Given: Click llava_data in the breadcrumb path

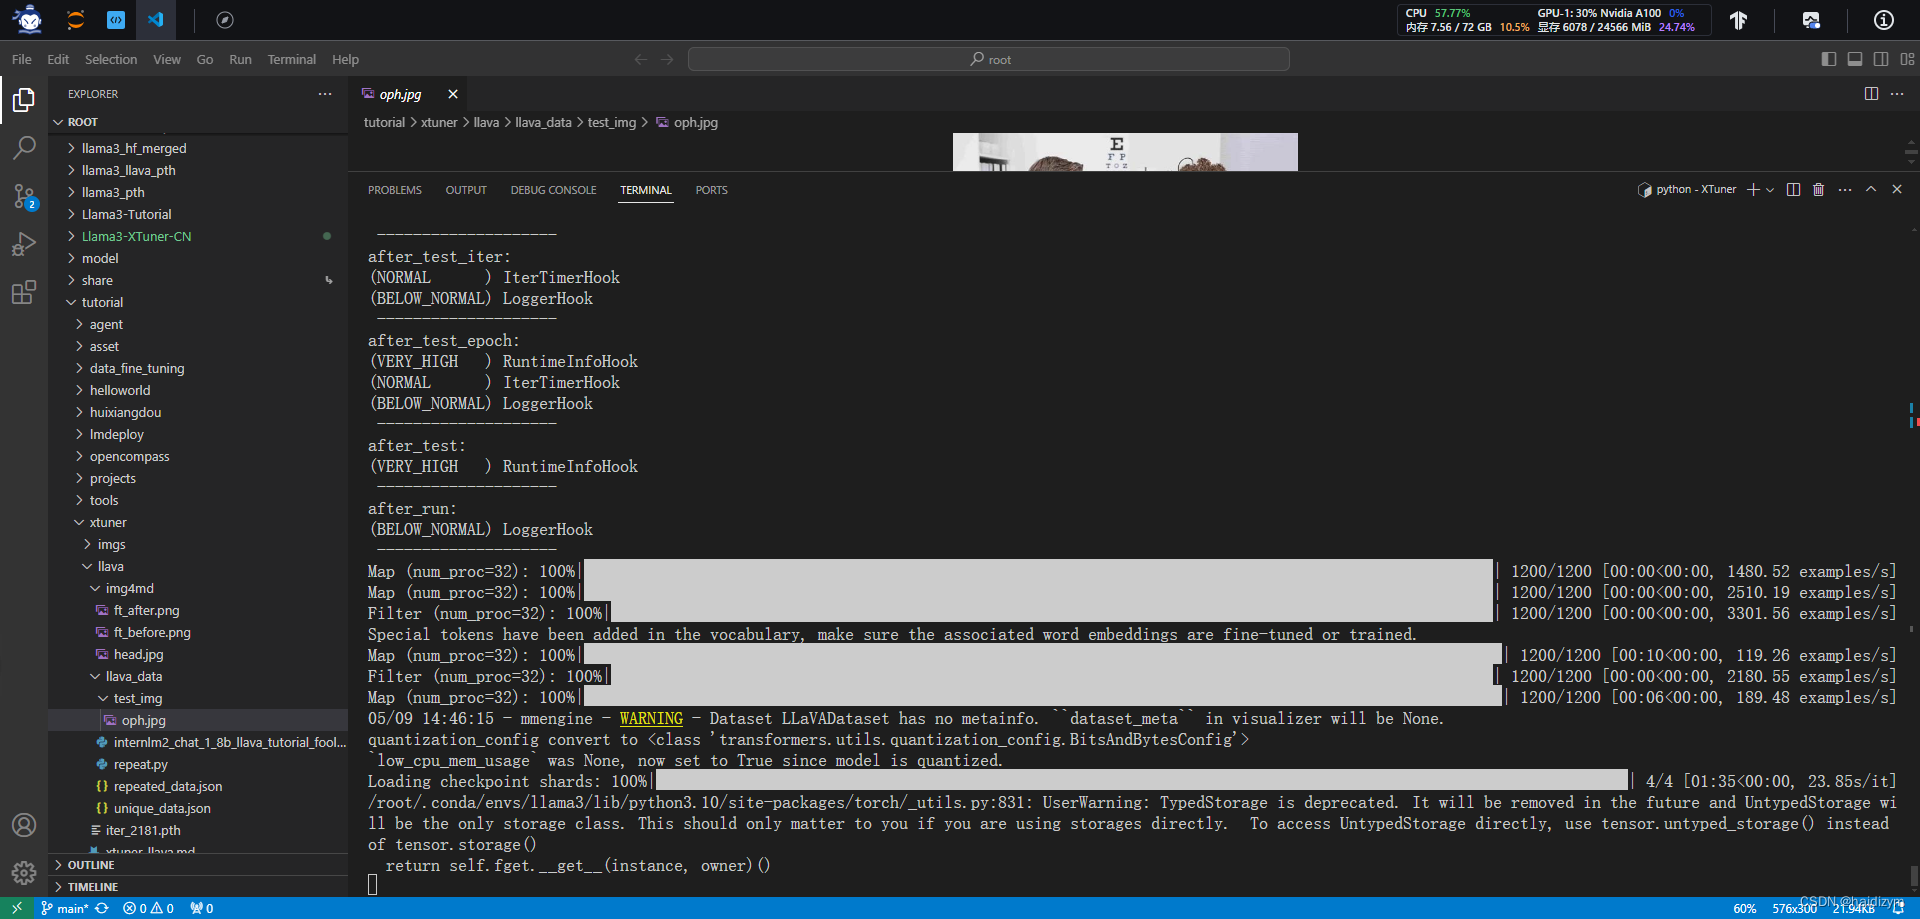Looking at the screenshot, I should 543,122.
